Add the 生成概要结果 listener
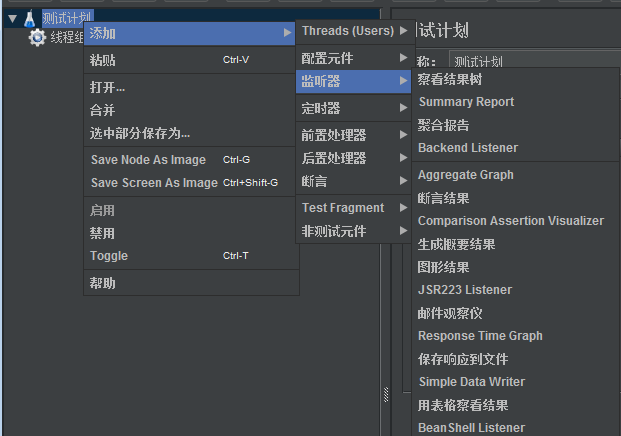The image size is (621, 436). coord(516,244)
